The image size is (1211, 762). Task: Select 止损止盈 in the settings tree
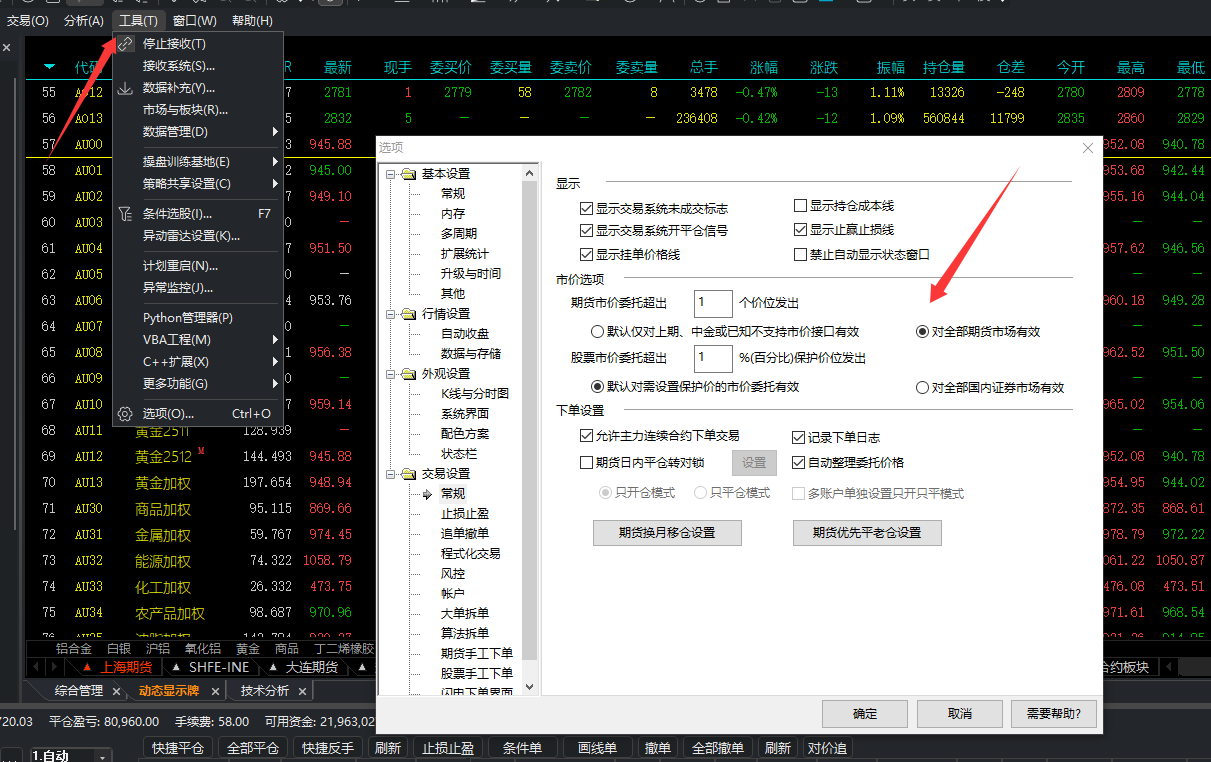[x=465, y=514]
